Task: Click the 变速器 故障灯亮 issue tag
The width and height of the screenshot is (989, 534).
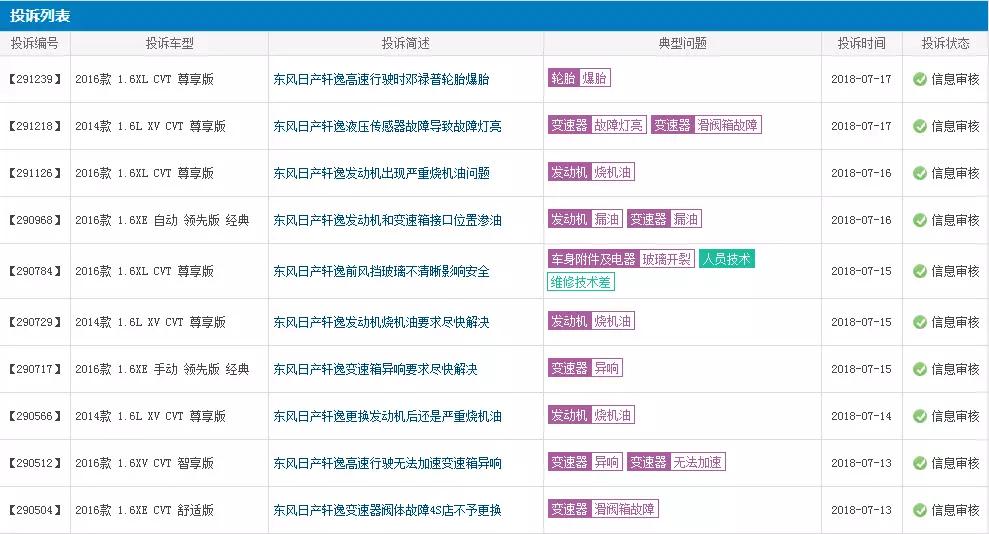Action: 597,125
